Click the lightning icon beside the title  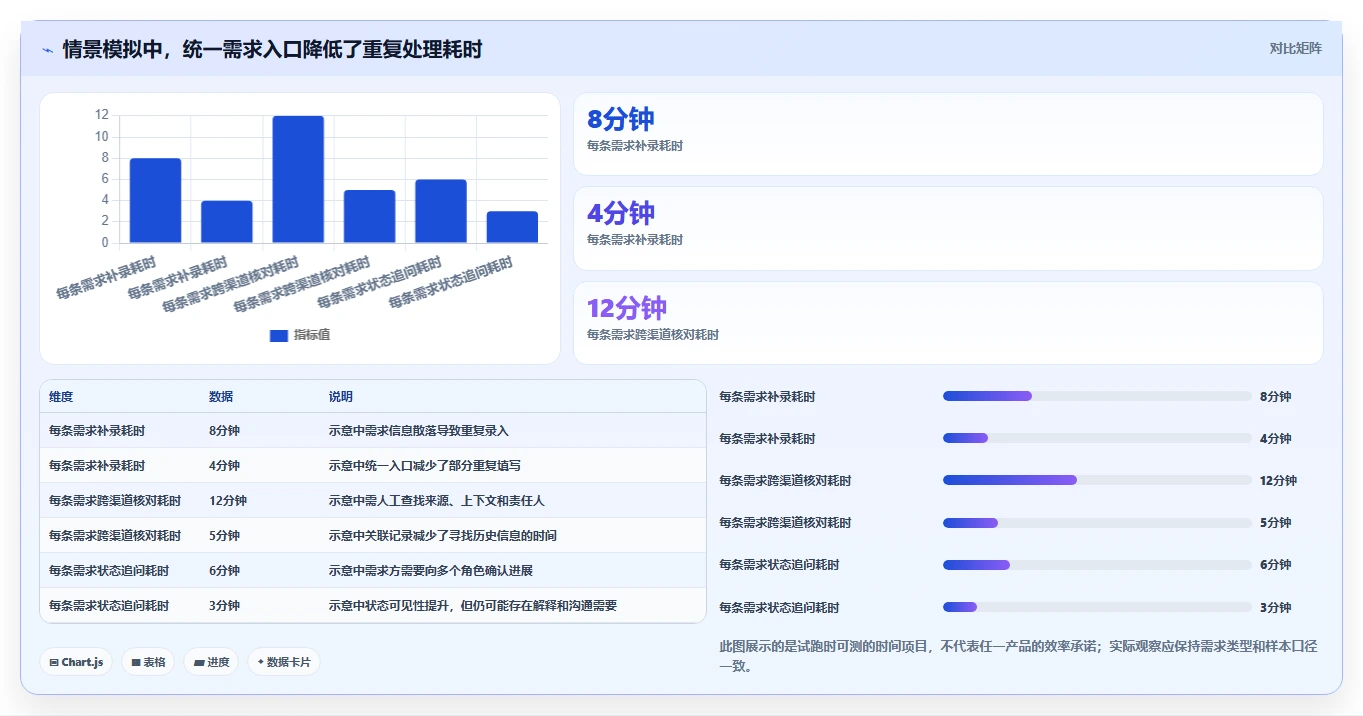[47, 49]
